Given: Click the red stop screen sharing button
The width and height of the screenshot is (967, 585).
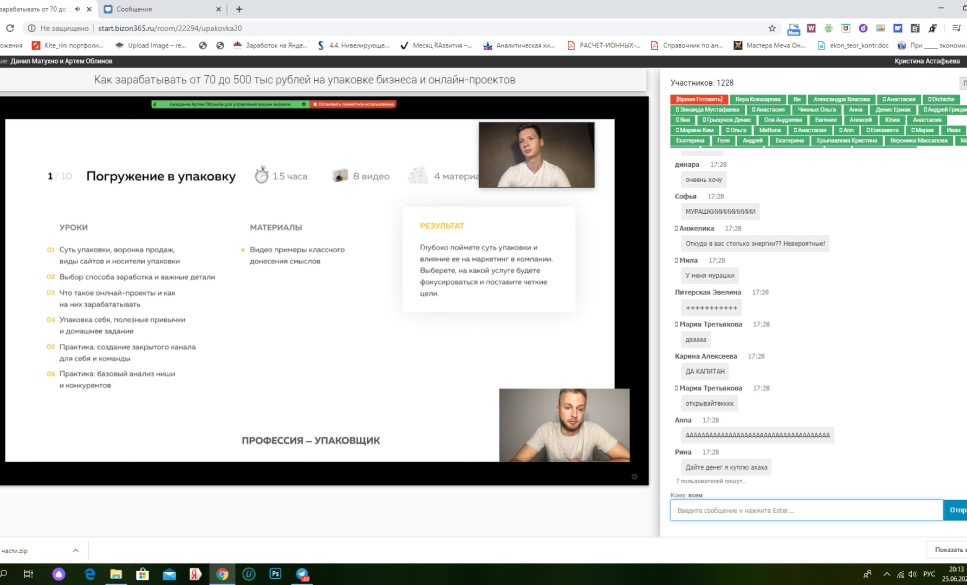Looking at the screenshot, I should pyautogui.click(x=352, y=104).
